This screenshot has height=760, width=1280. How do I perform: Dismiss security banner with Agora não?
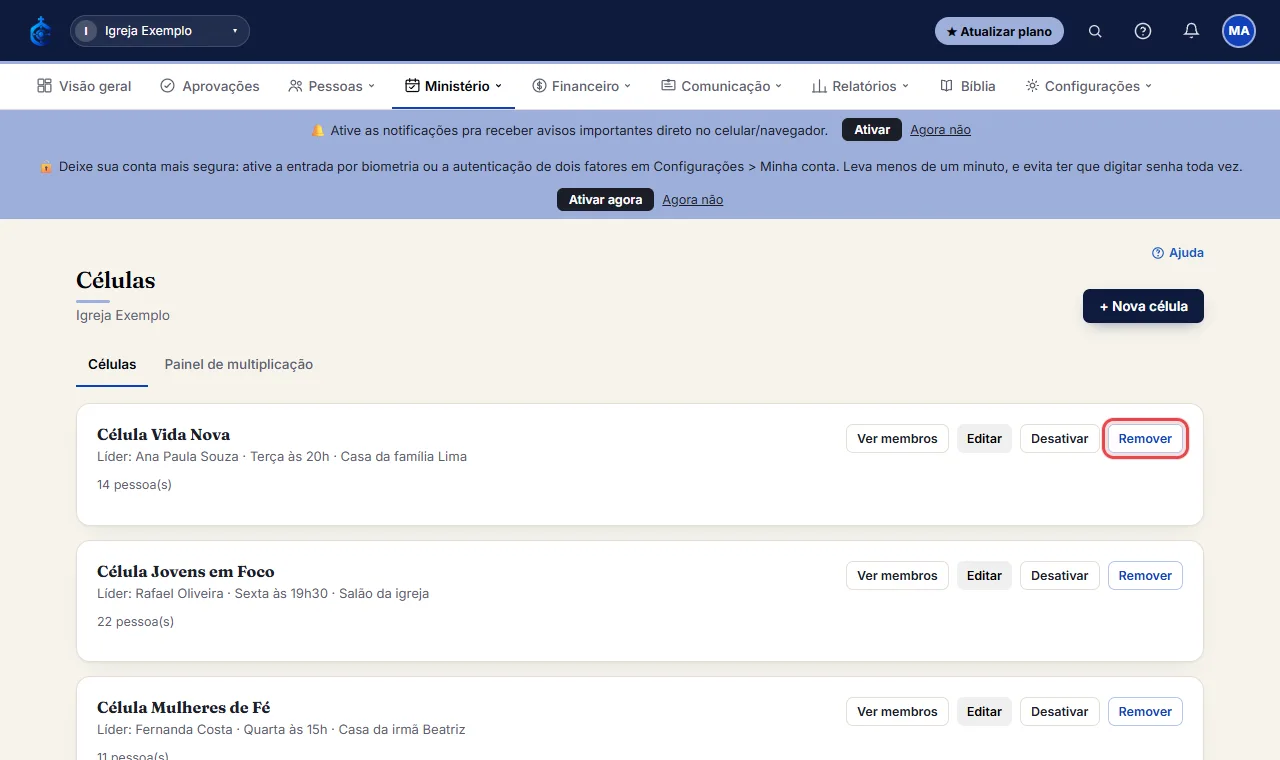click(x=692, y=200)
